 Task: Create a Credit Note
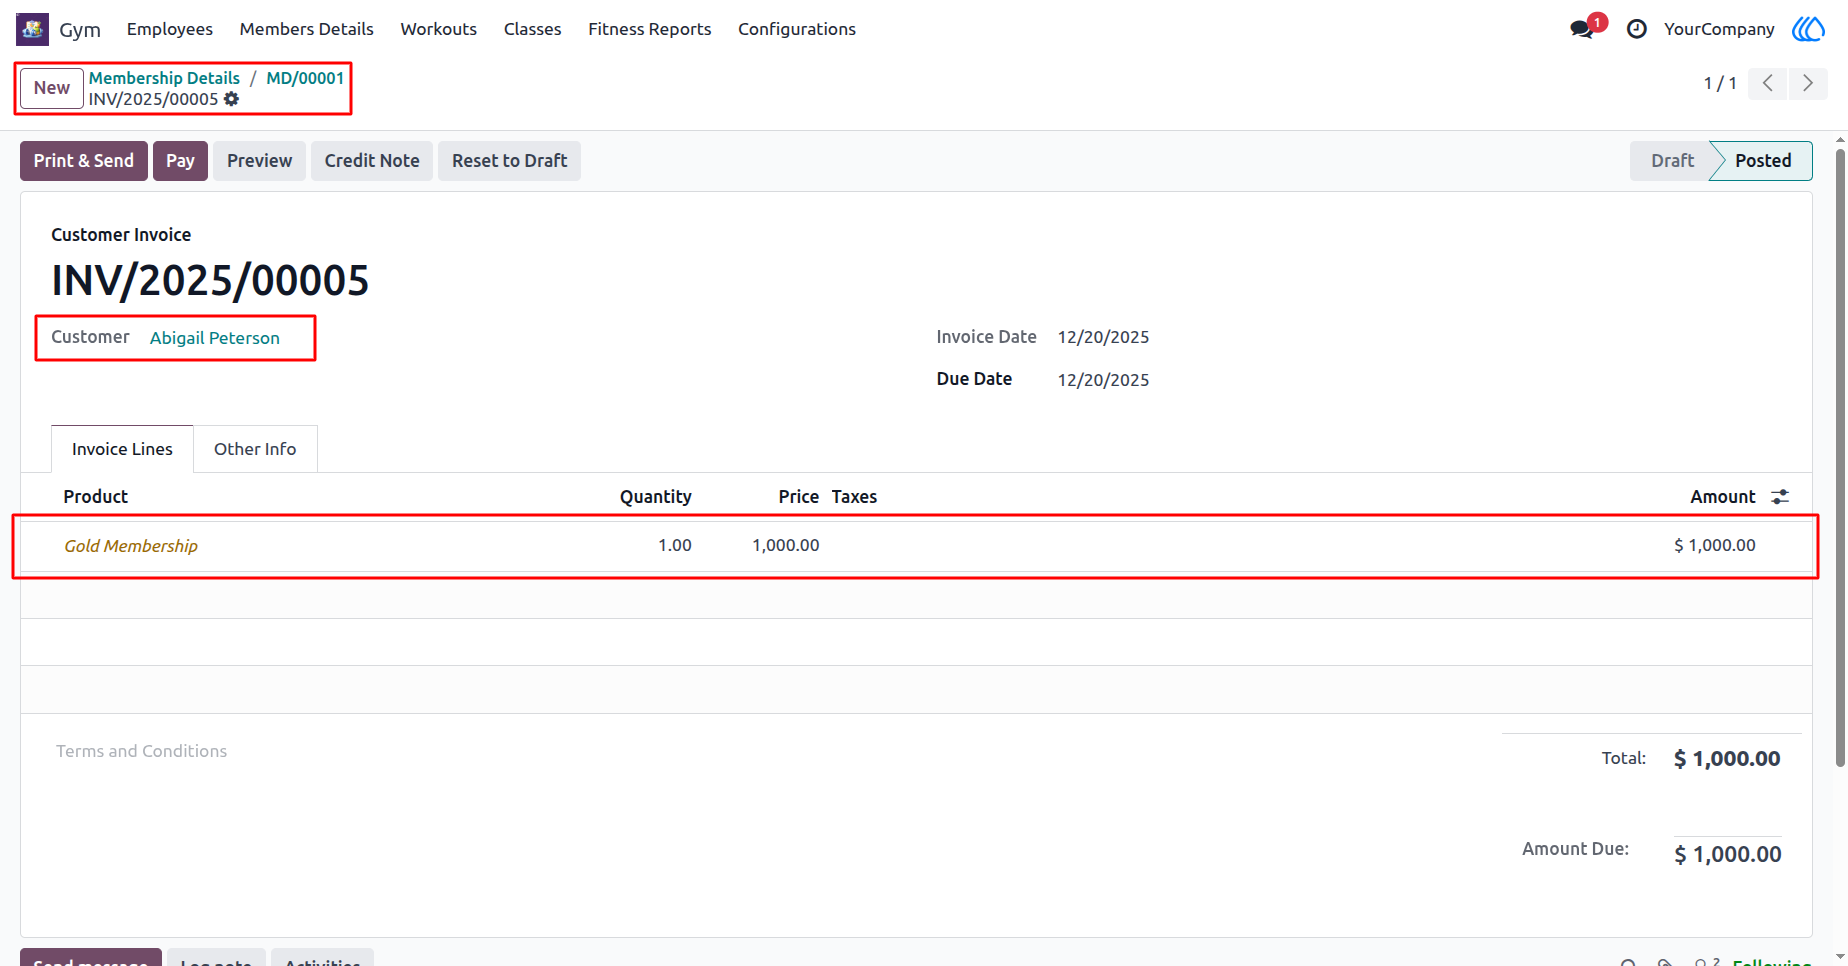(372, 161)
